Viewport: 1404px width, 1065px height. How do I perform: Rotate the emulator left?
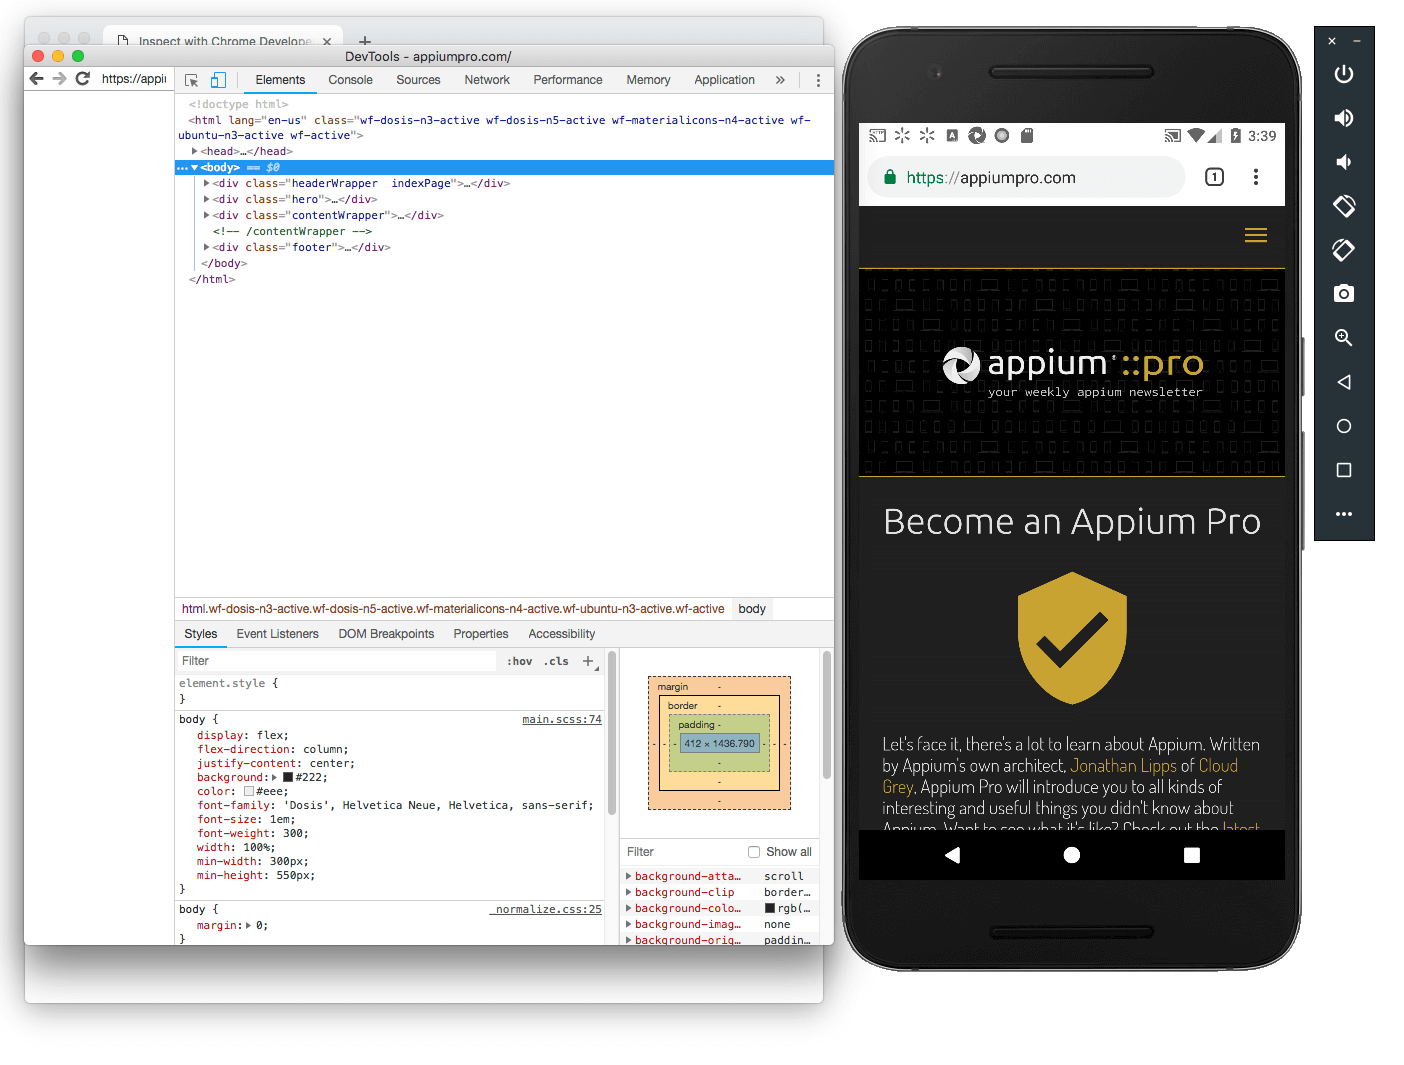1344,206
